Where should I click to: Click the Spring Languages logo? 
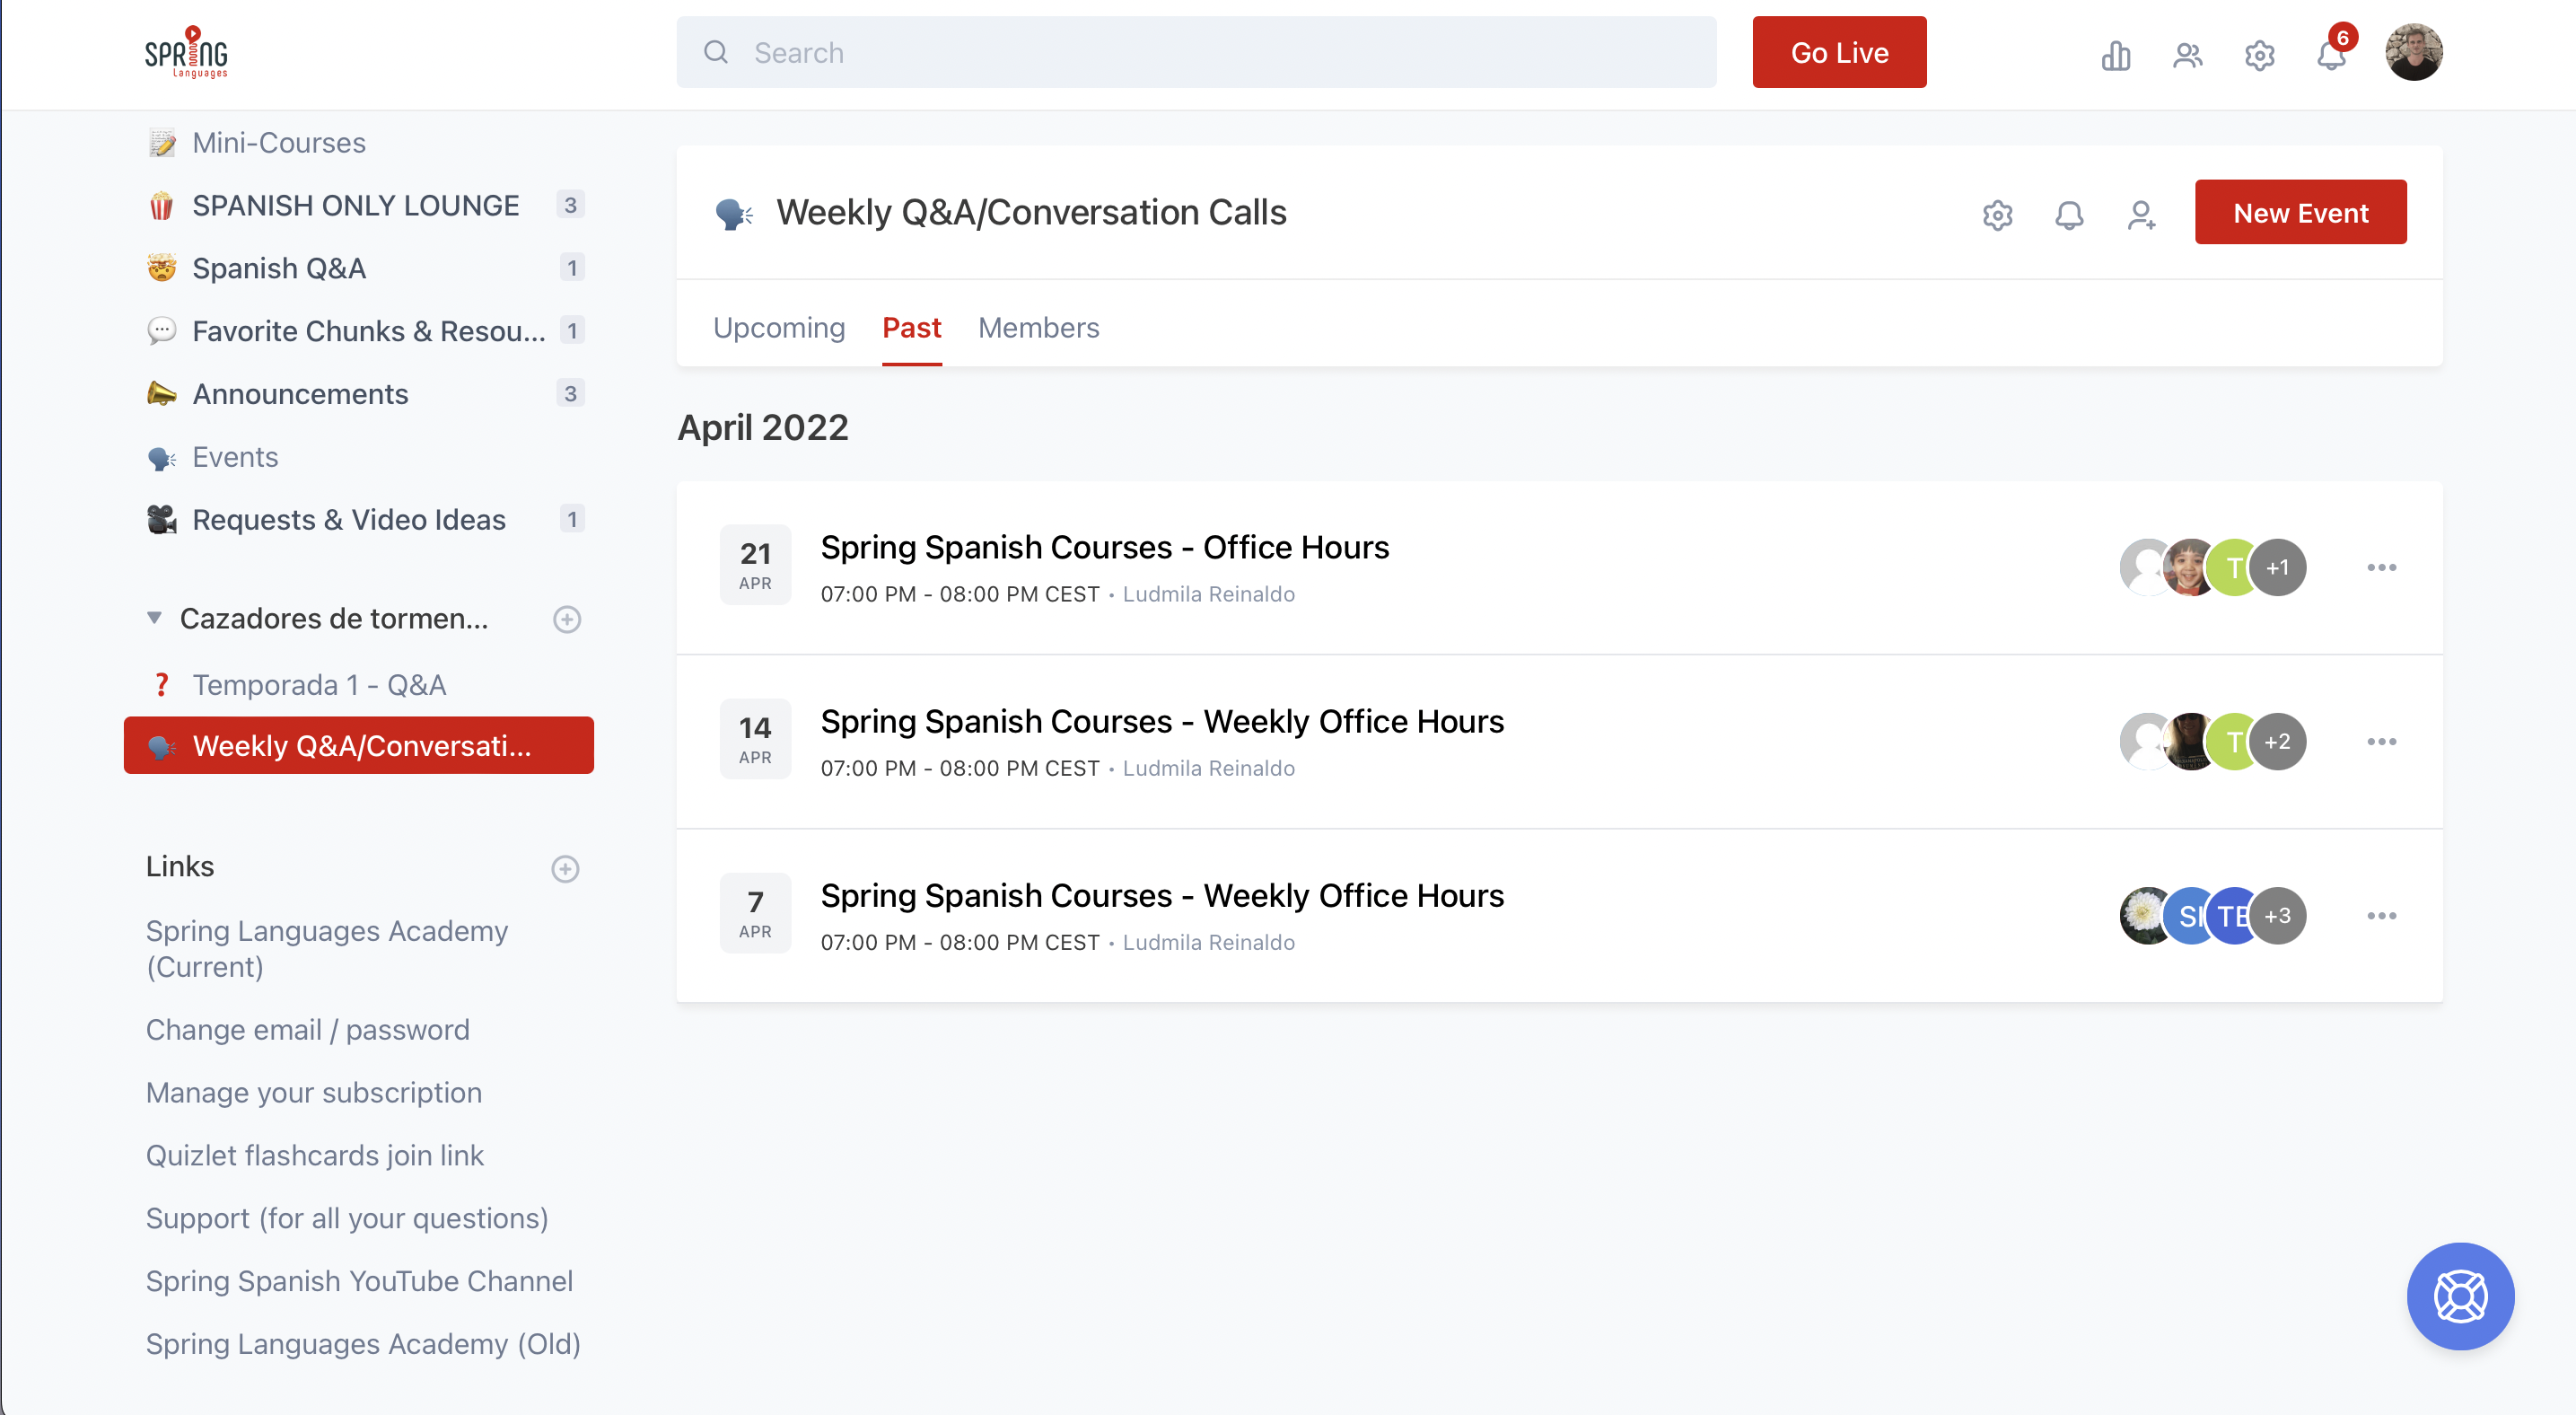(x=187, y=52)
